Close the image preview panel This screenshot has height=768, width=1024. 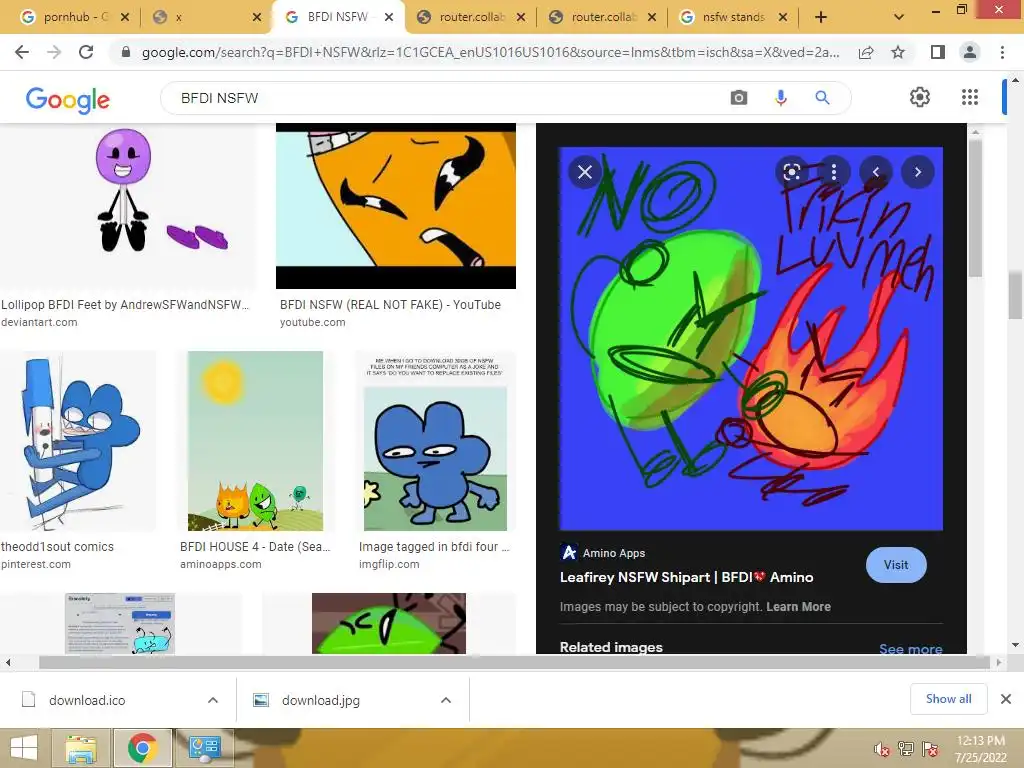(x=584, y=172)
